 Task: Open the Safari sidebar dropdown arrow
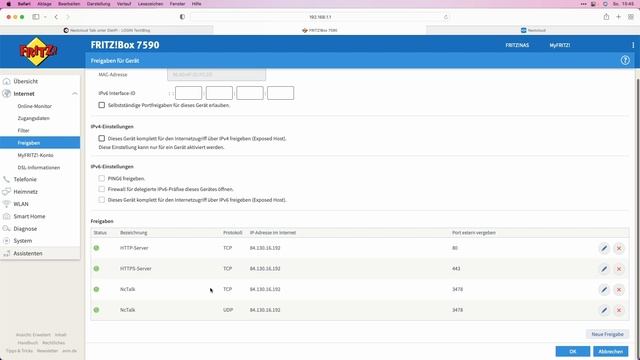coord(45,17)
